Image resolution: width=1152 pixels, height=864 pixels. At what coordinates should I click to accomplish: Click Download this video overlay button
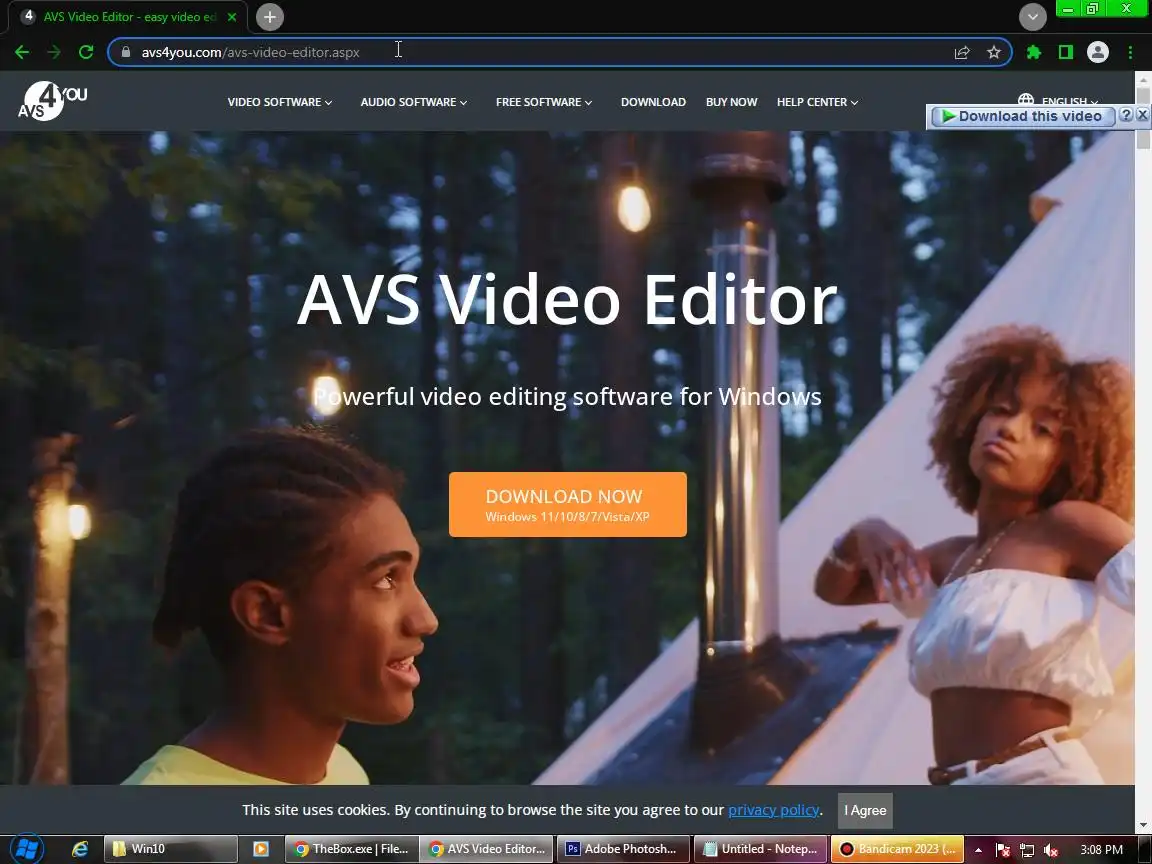tap(1021, 116)
